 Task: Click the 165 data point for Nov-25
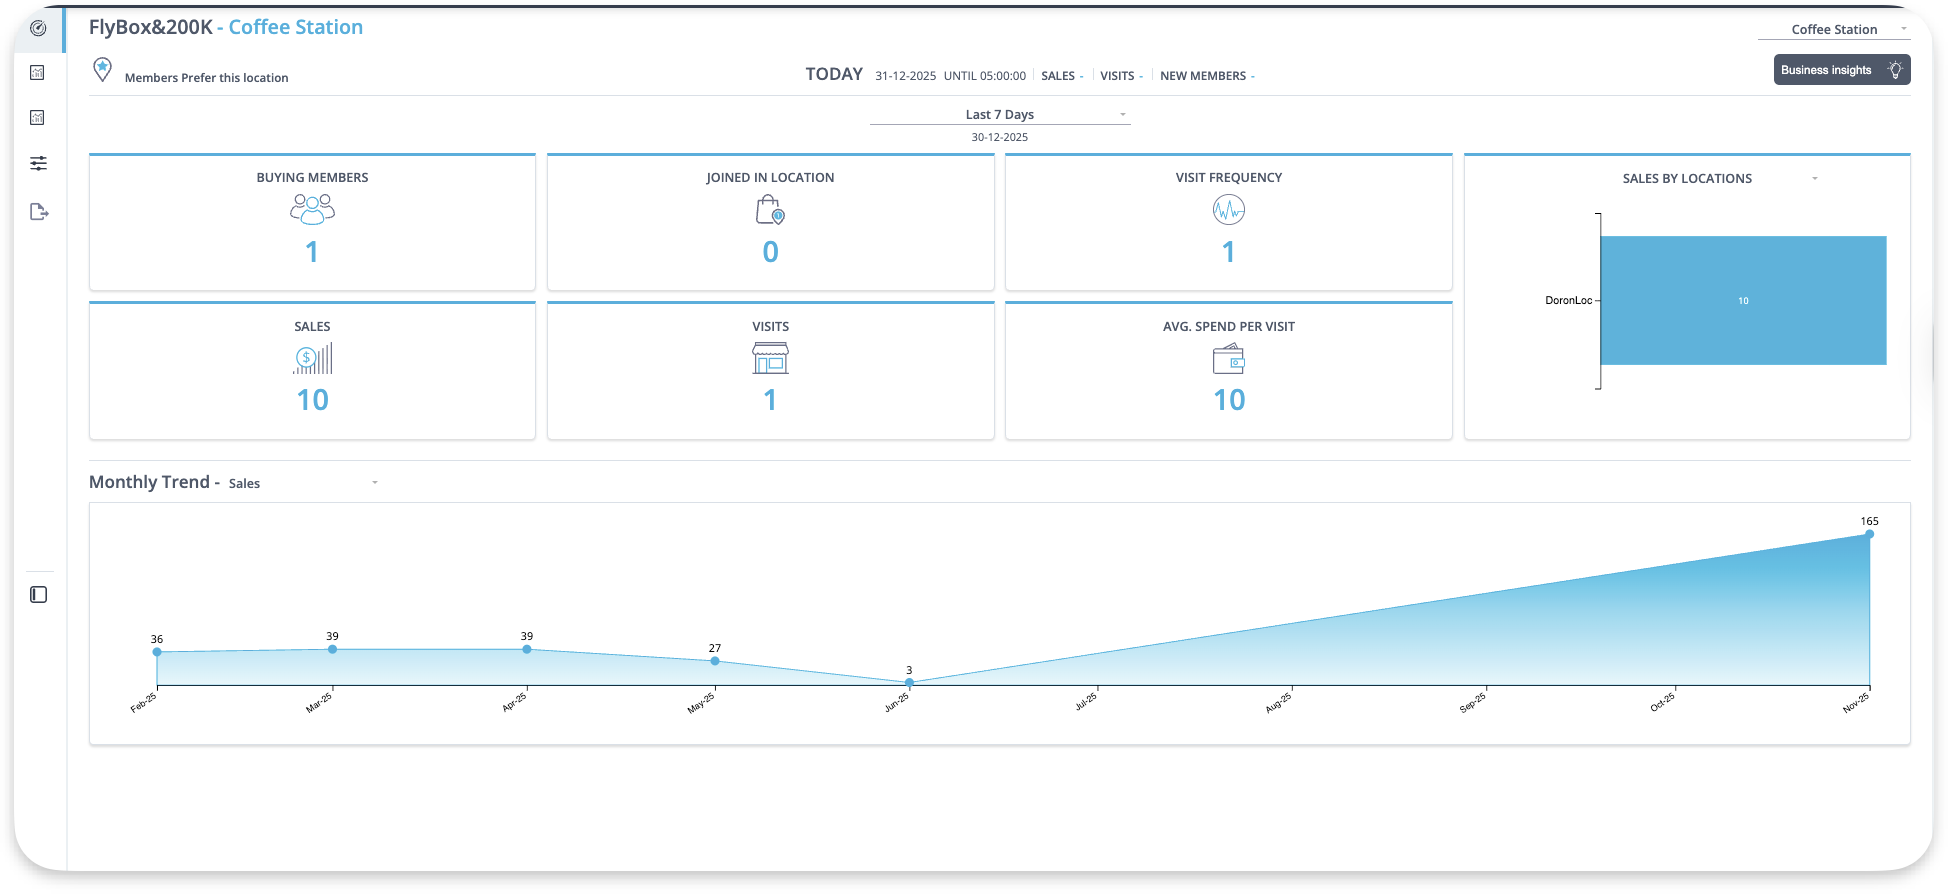(1869, 534)
